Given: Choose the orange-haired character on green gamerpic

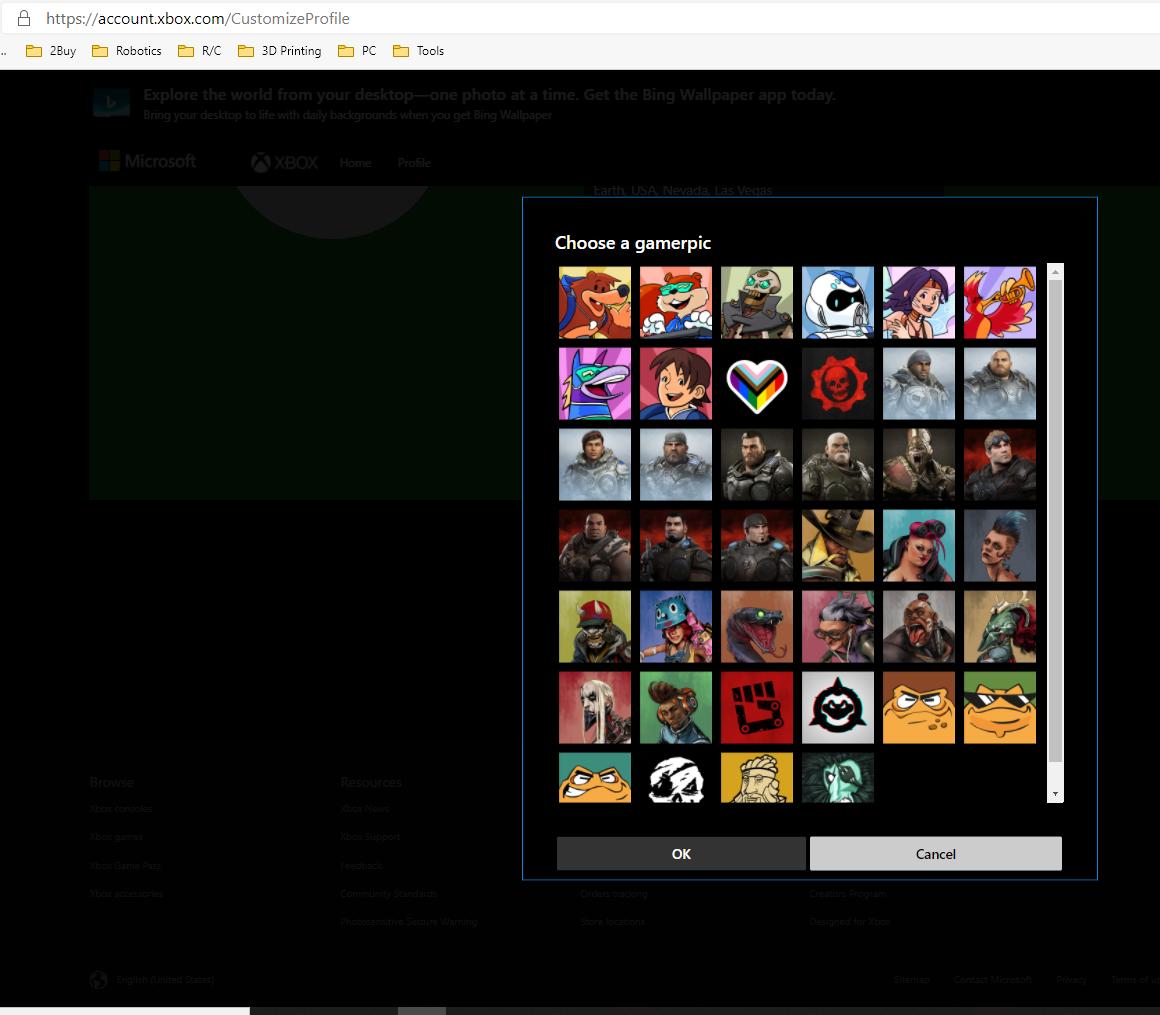Looking at the screenshot, I should point(675,707).
